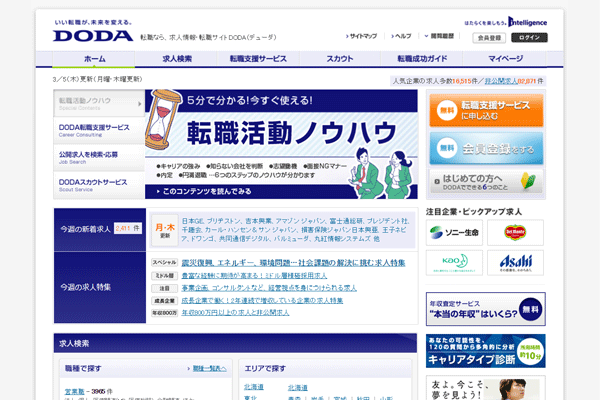Apply via 転職支援サービスに申し込む orange button
Viewport: 600px width, 400px height.
click(486, 110)
